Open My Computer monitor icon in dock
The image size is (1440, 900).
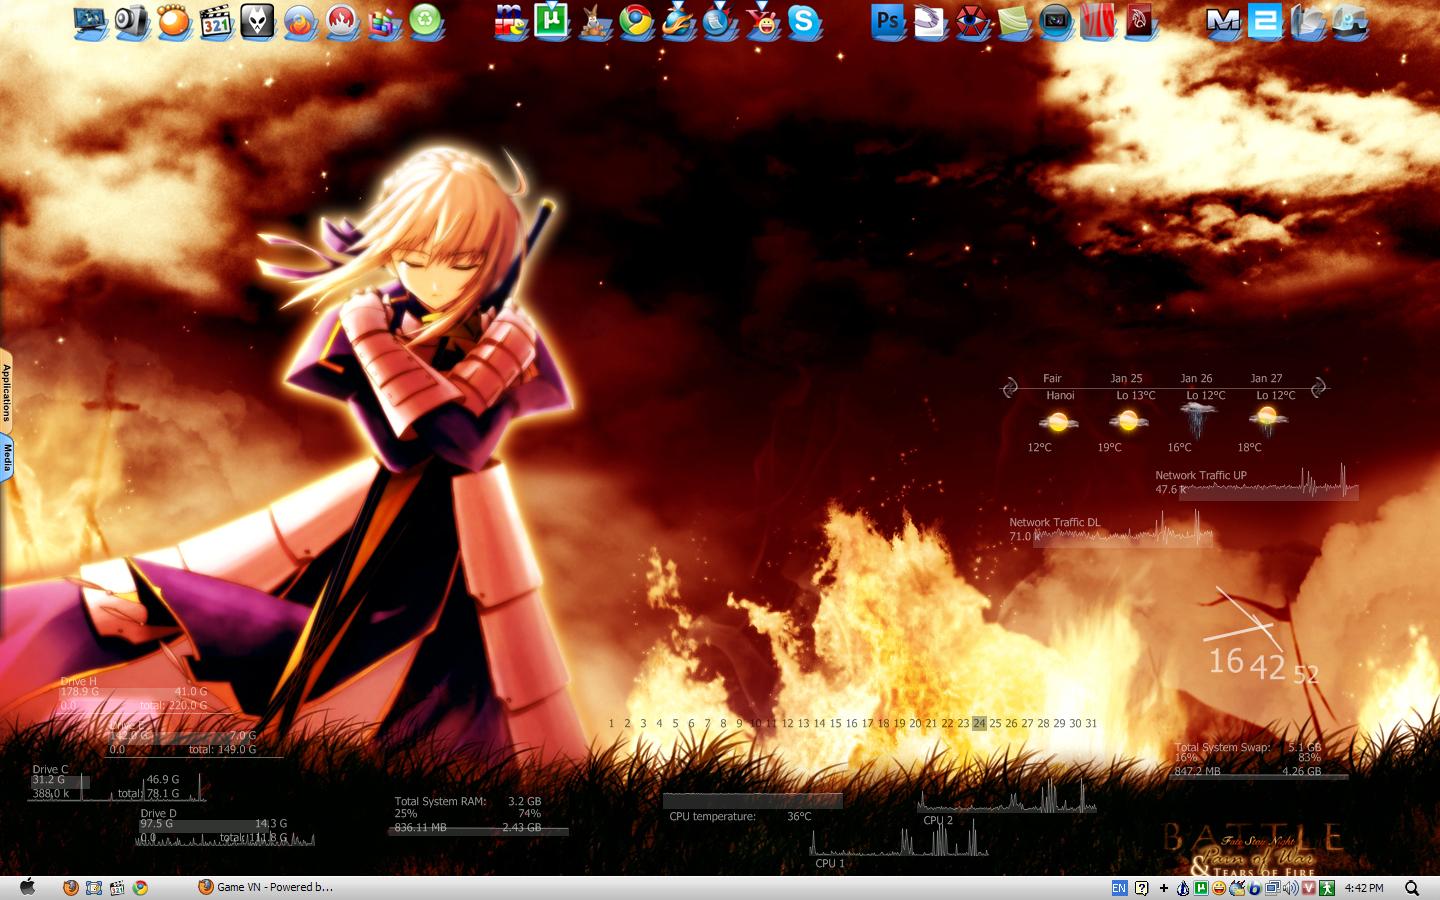pos(91,21)
